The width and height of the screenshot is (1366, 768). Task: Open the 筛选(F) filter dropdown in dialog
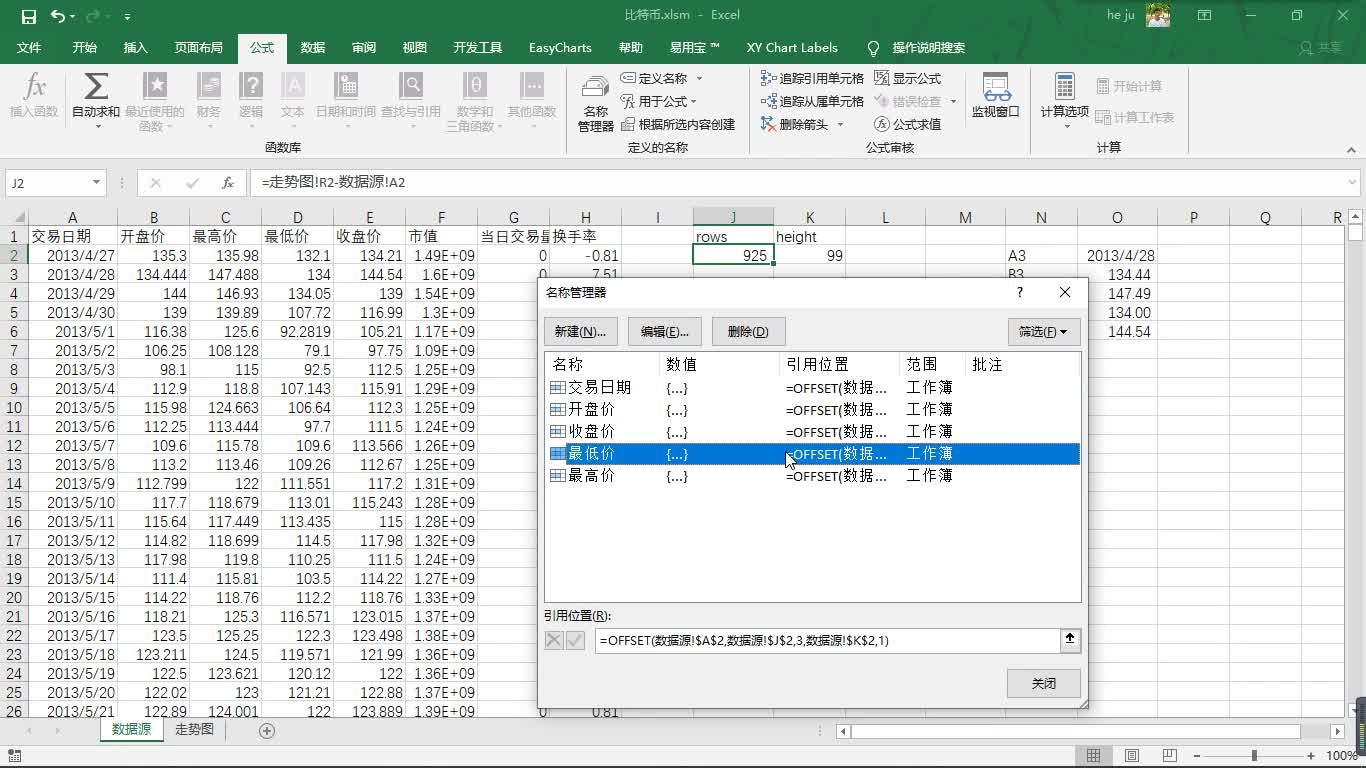[x=1043, y=331]
